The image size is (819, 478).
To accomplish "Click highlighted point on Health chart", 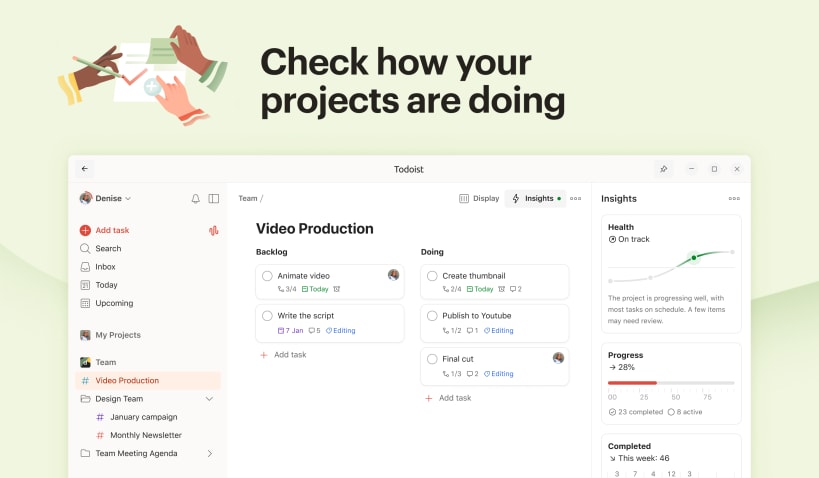I will click(694, 258).
